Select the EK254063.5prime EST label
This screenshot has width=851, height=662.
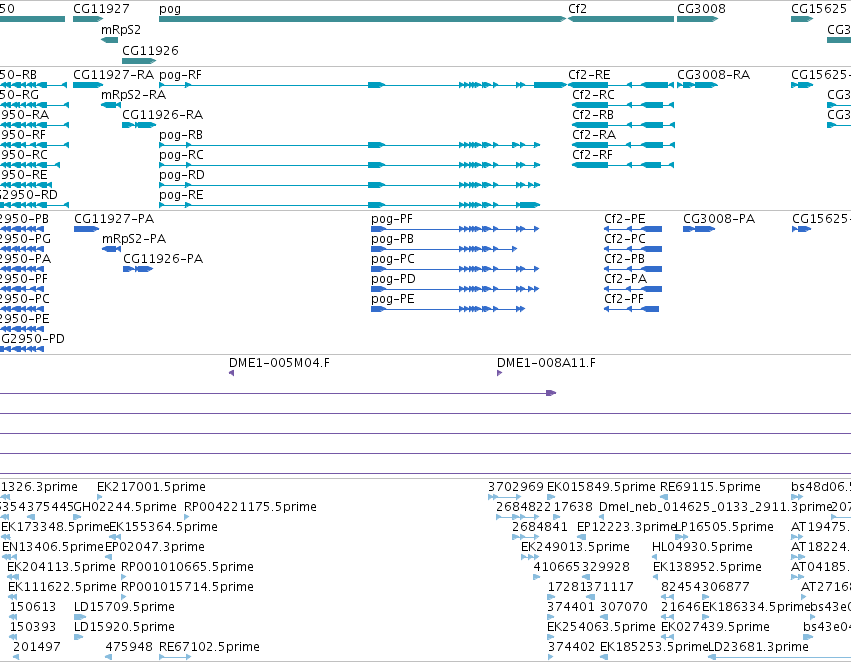(x=601, y=627)
